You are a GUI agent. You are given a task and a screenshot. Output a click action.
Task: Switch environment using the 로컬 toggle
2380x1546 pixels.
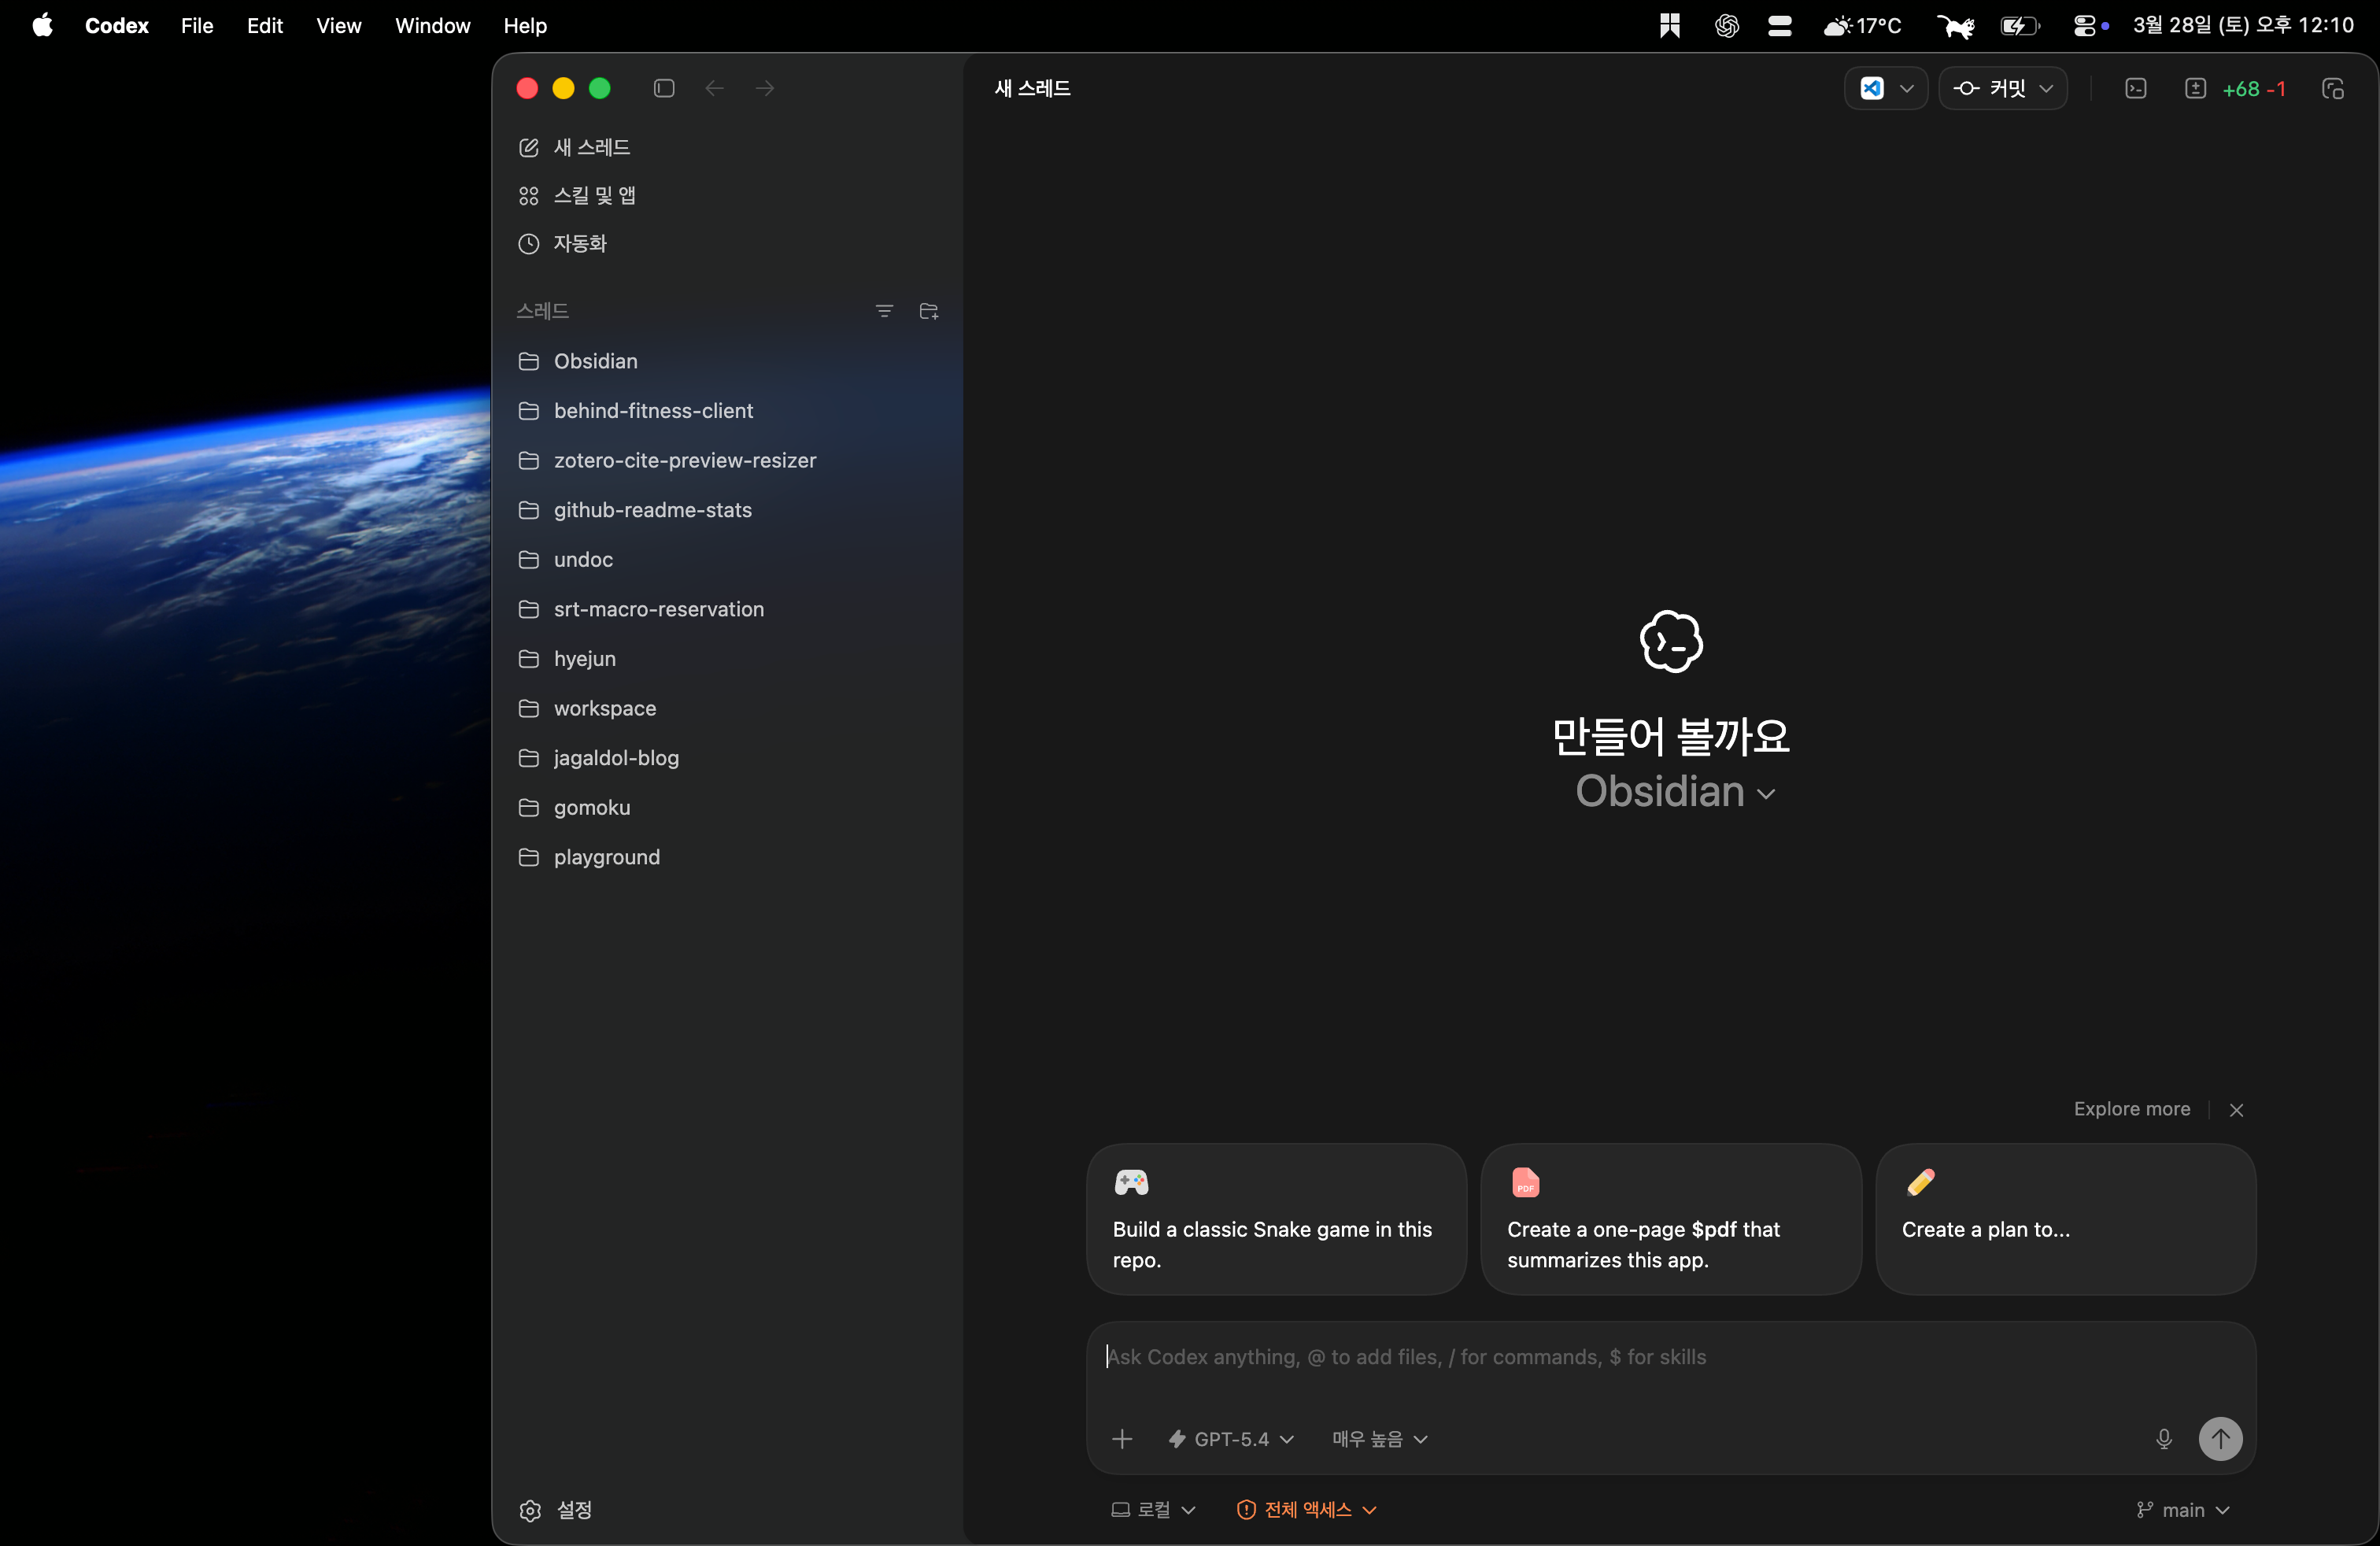[x=1152, y=1509]
